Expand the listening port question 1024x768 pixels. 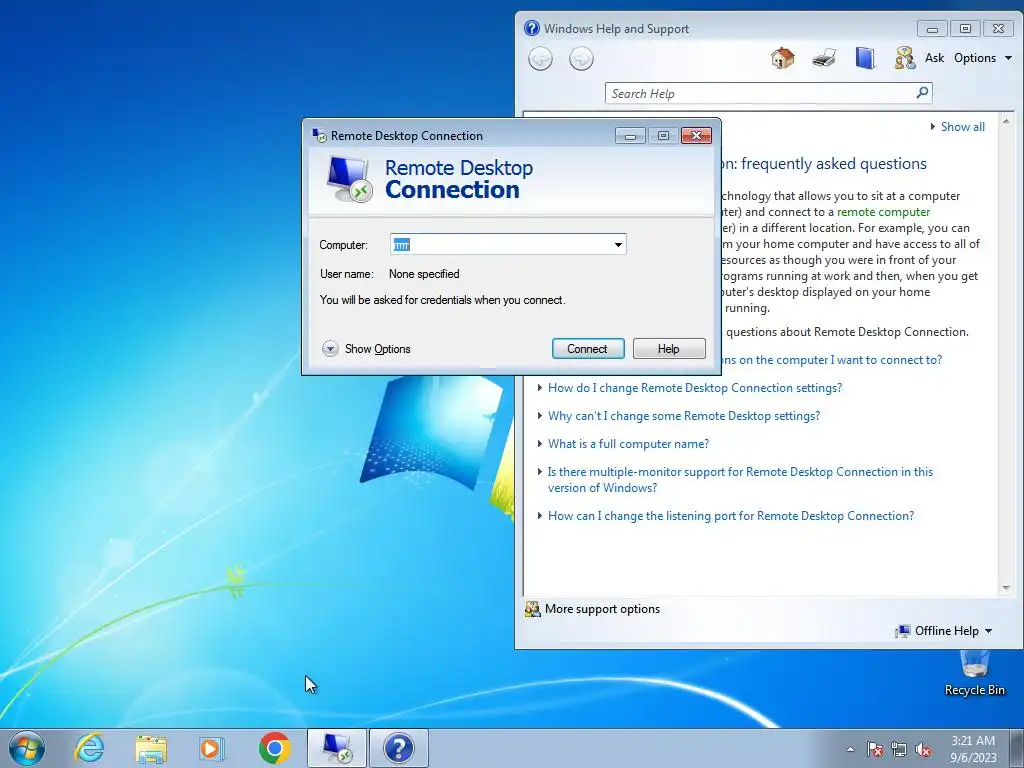point(731,516)
